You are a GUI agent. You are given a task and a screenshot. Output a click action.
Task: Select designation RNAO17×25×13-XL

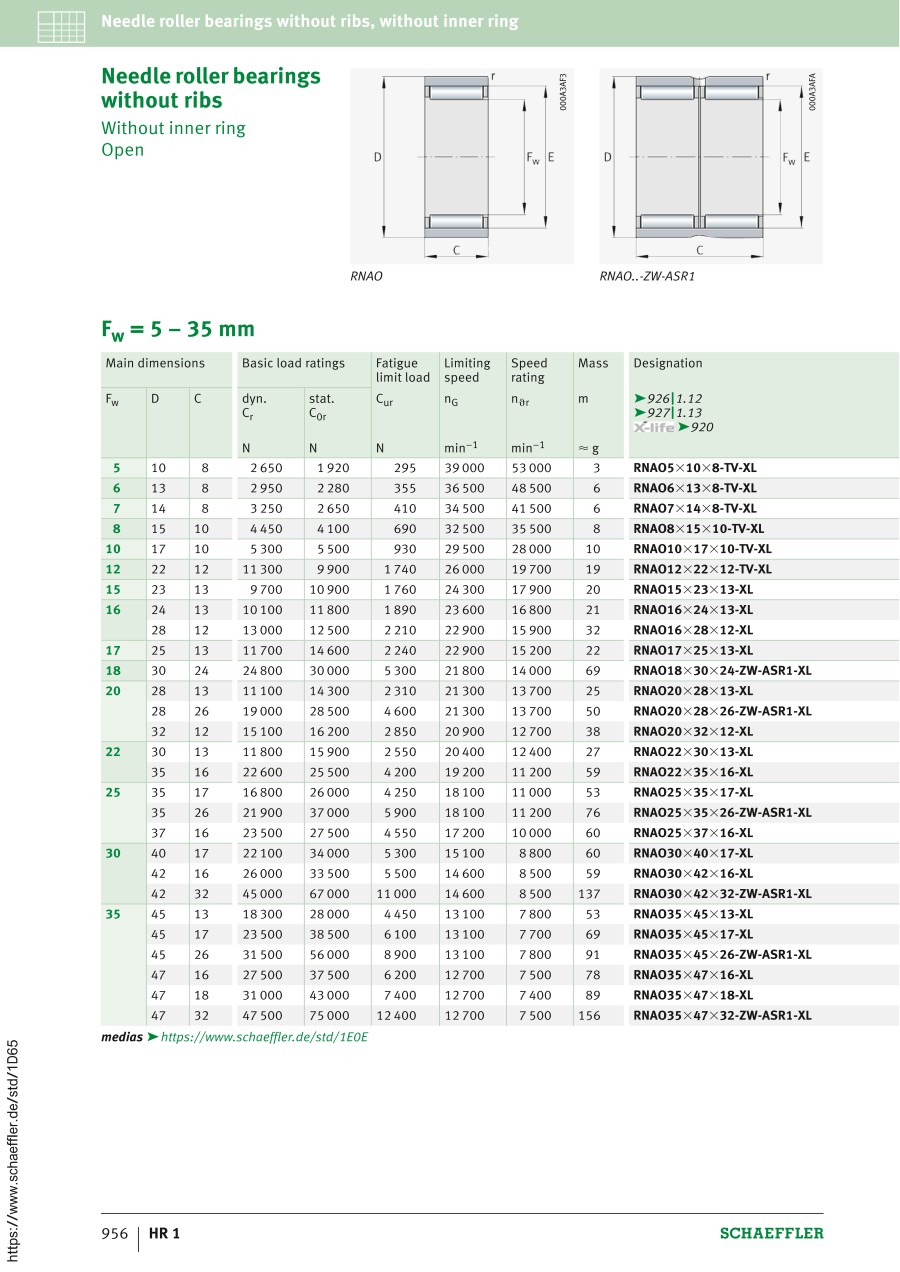pyautogui.click(x=693, y=650)
